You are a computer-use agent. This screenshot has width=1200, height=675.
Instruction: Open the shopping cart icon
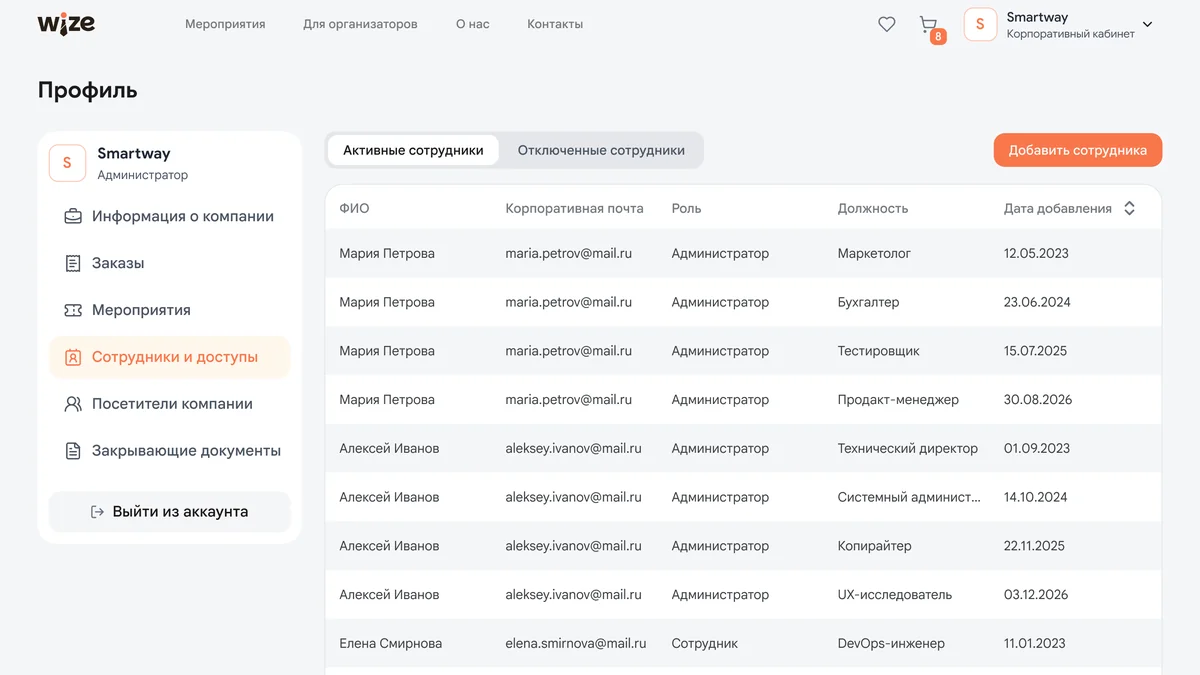tap(928, 24)
